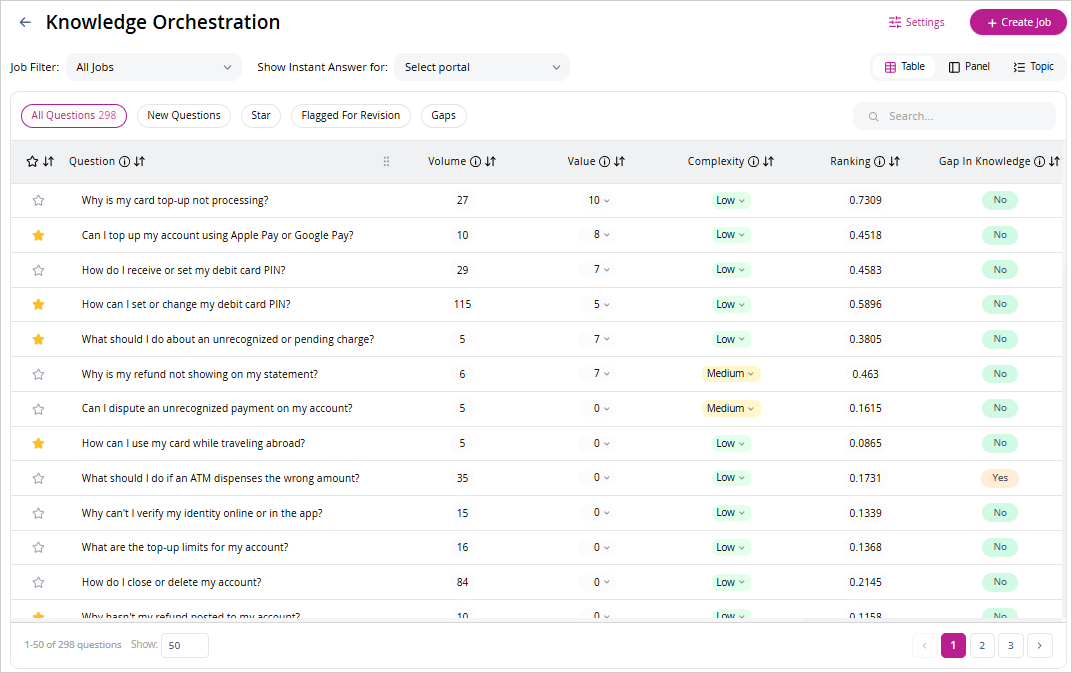Go to the next page arrow
This screenshot has width=1072, height=673.
[1040, 646]
